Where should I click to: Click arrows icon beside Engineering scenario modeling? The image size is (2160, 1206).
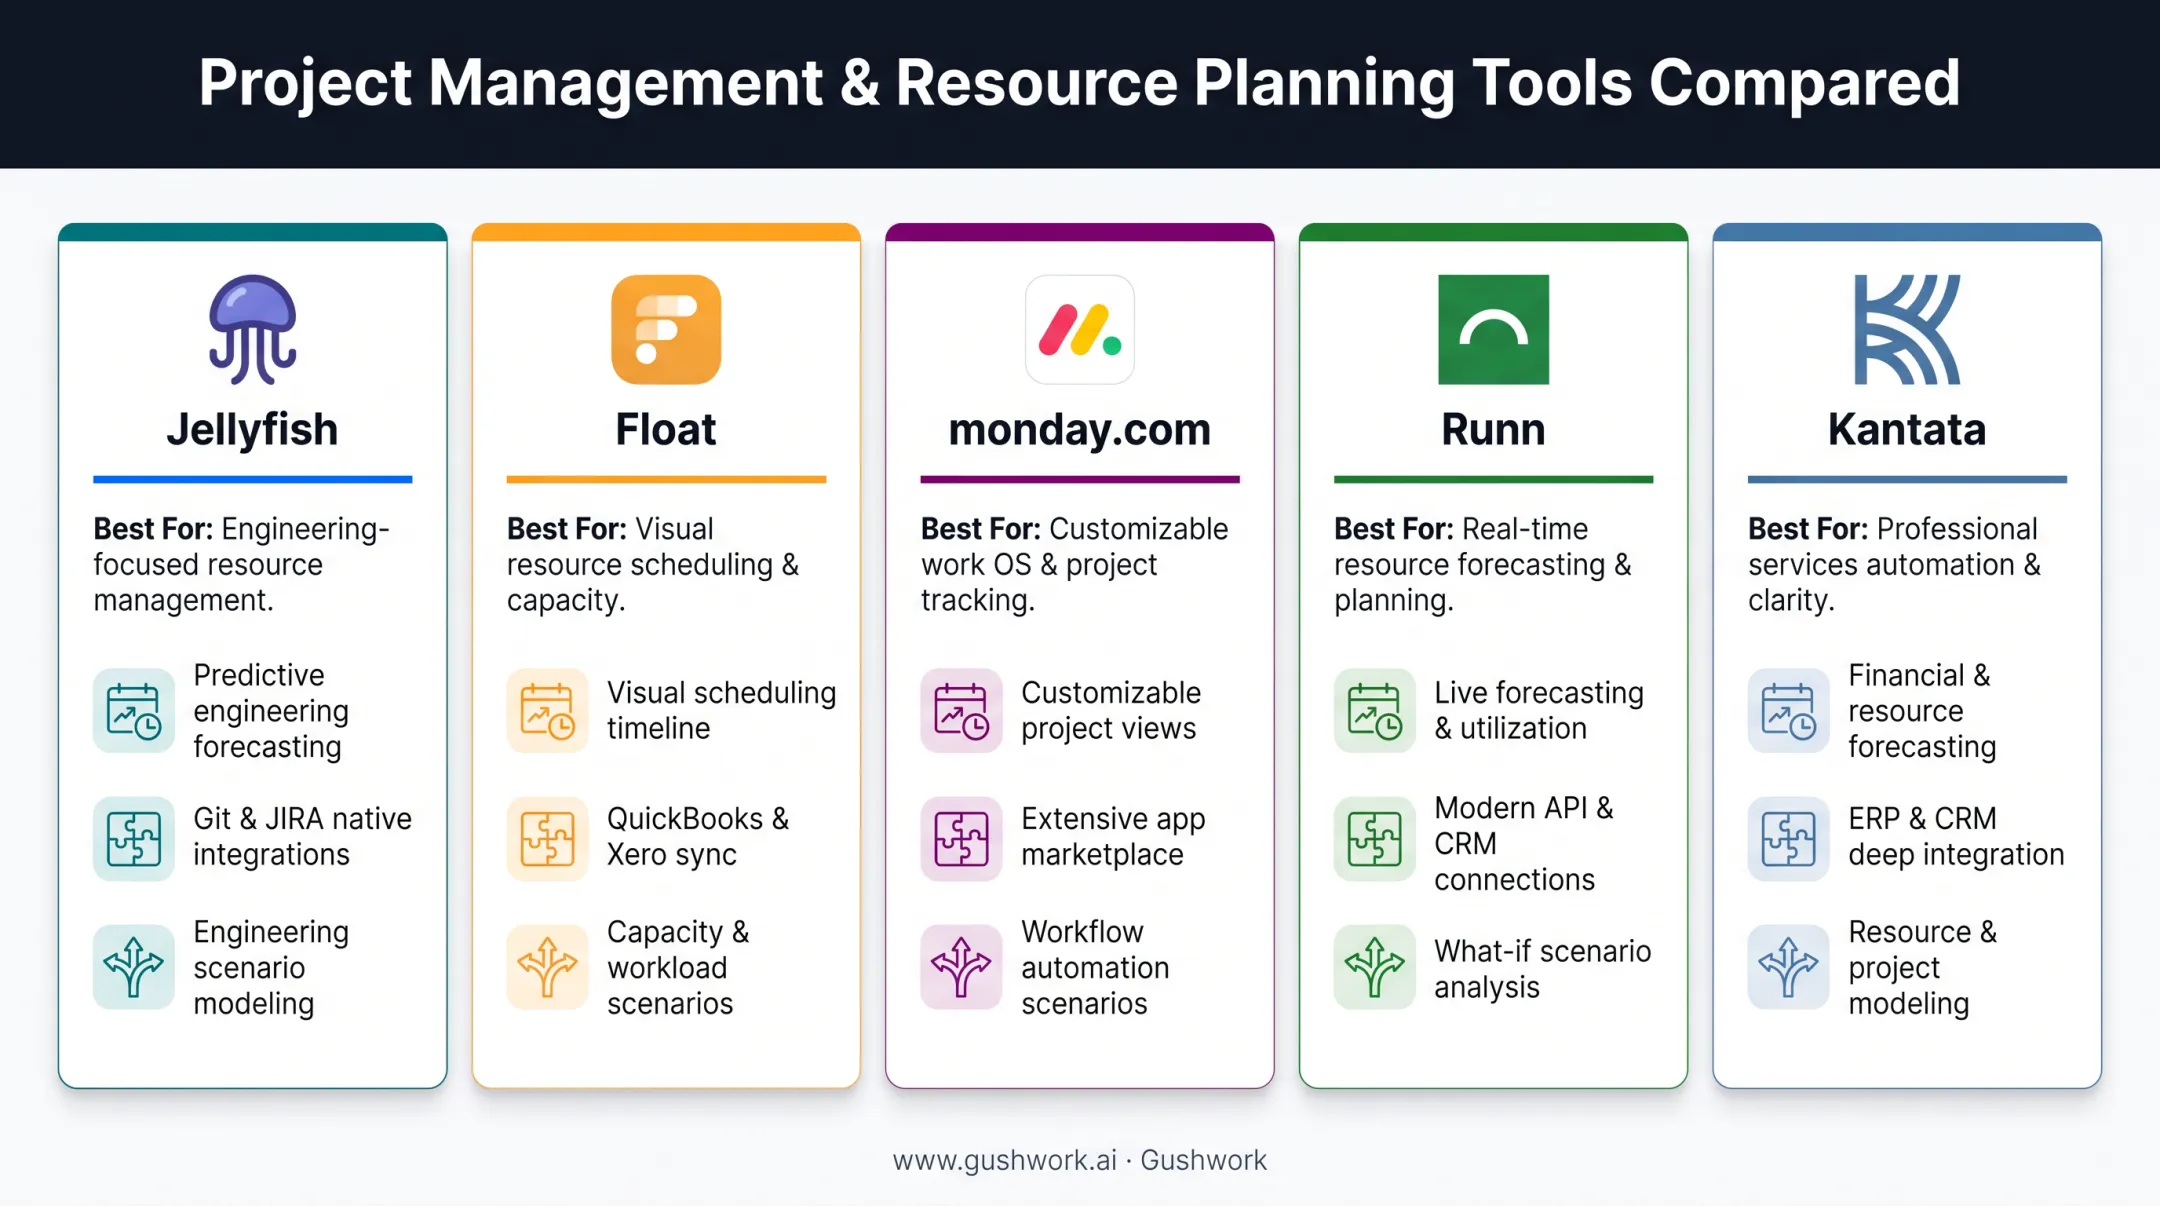134,967
